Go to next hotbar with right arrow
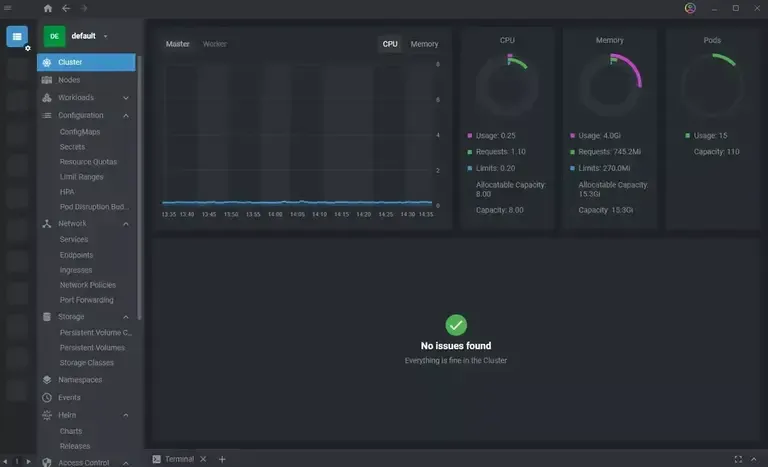The image size is (768, 467). (28, 461)
